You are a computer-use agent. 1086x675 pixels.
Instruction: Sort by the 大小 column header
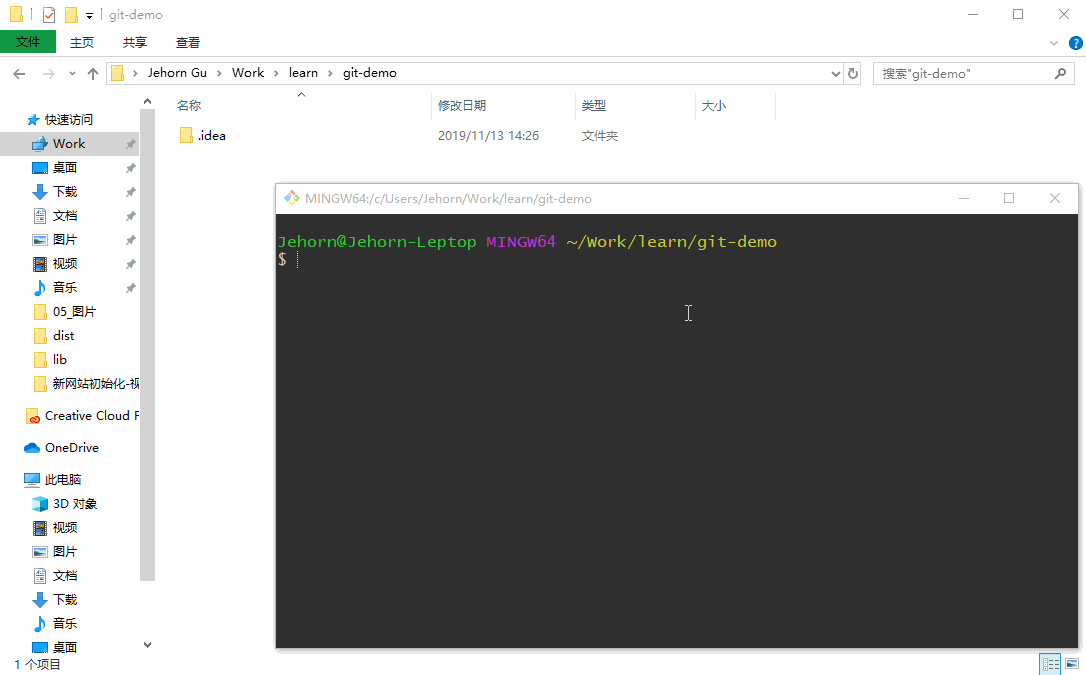click(x=713, y=105)
